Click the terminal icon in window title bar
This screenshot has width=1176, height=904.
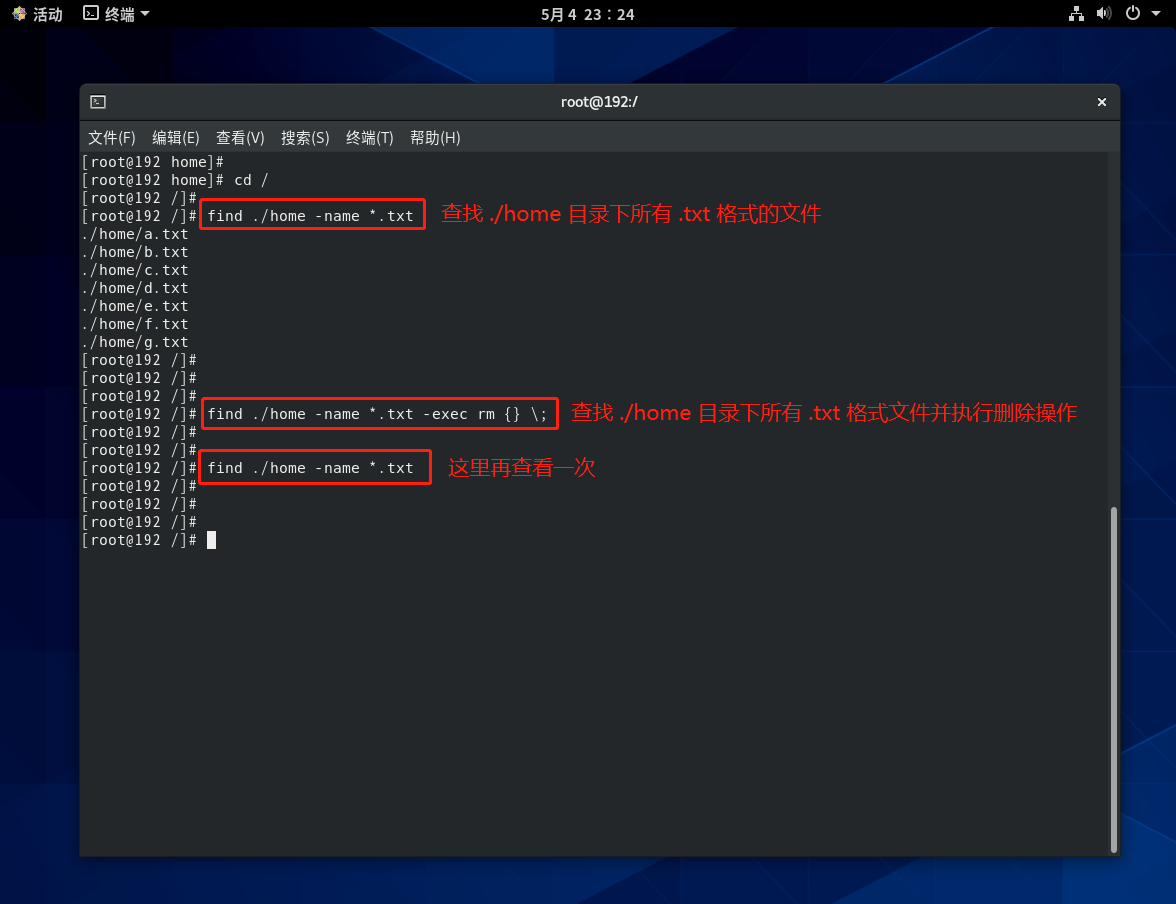[98, 102]
